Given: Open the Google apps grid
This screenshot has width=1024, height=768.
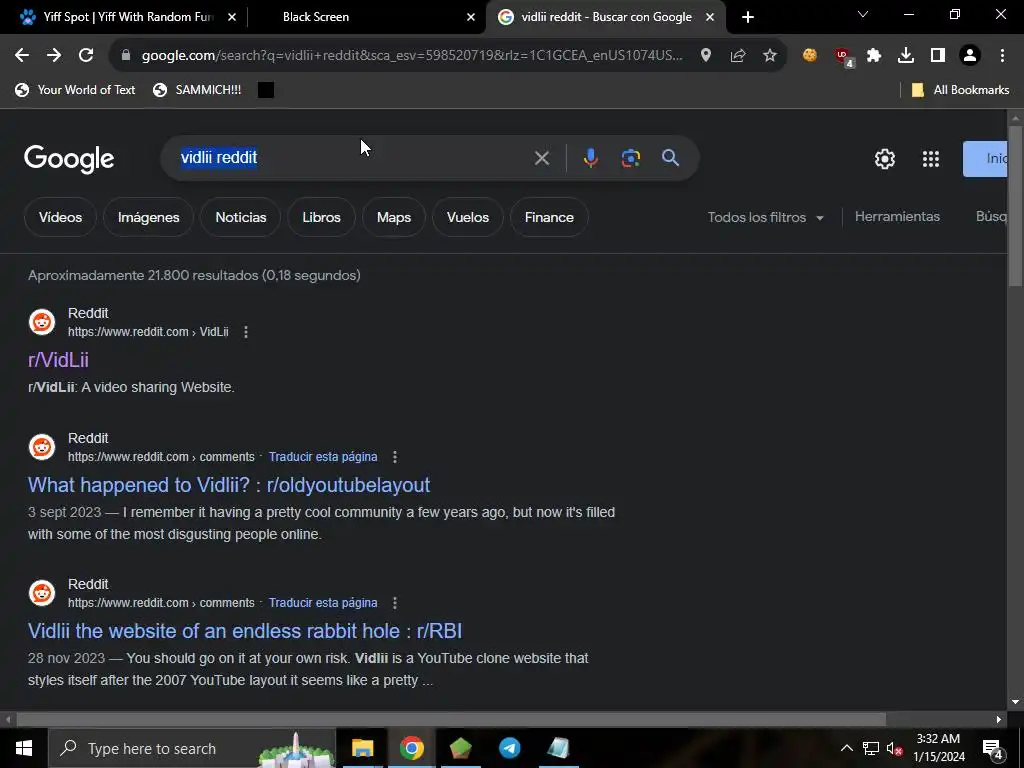Looking at the screenshot, I should (931, 159).
